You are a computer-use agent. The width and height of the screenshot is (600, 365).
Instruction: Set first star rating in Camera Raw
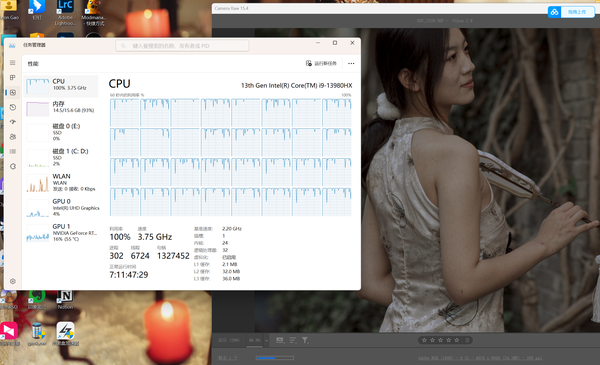(x=424, y=340)
